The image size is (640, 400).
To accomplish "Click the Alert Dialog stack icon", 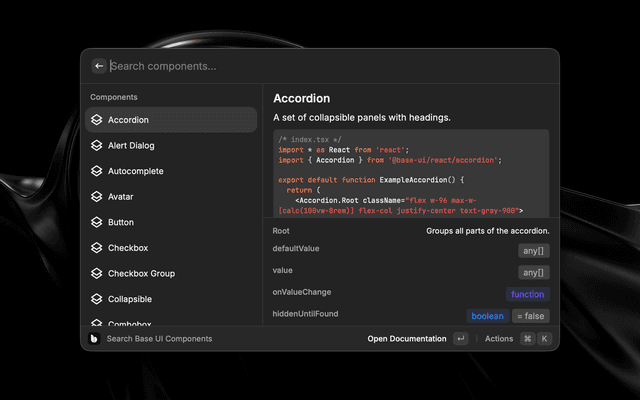I will [x=96, y=145].
